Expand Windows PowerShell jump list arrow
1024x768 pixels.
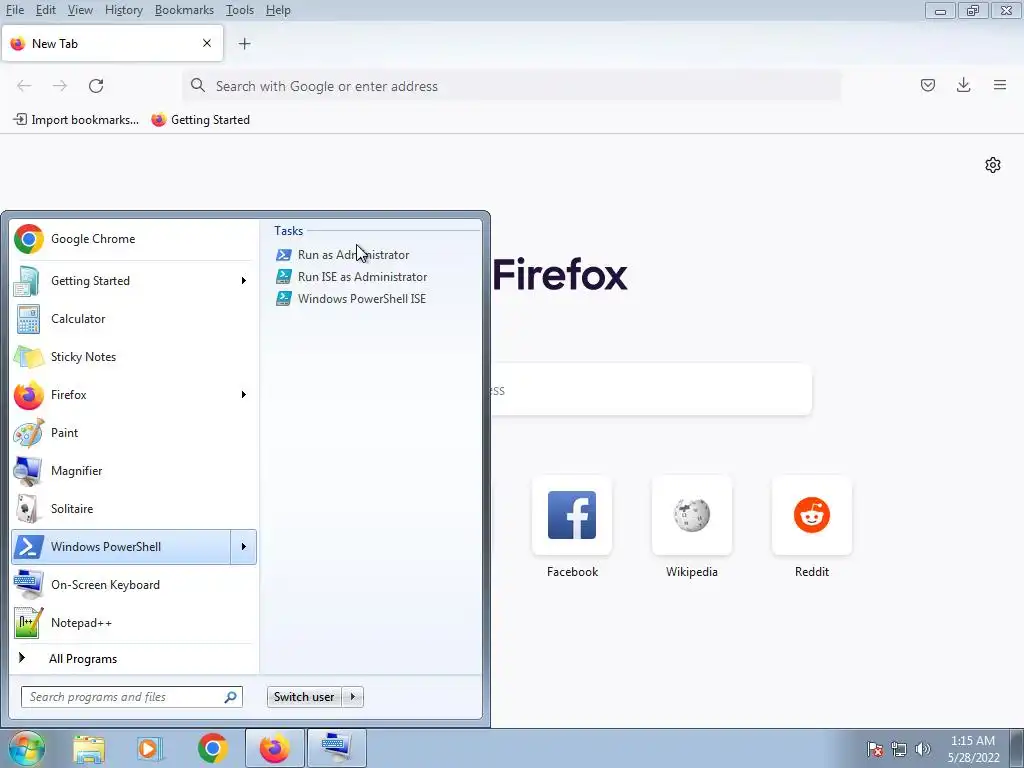click(244, 547)
